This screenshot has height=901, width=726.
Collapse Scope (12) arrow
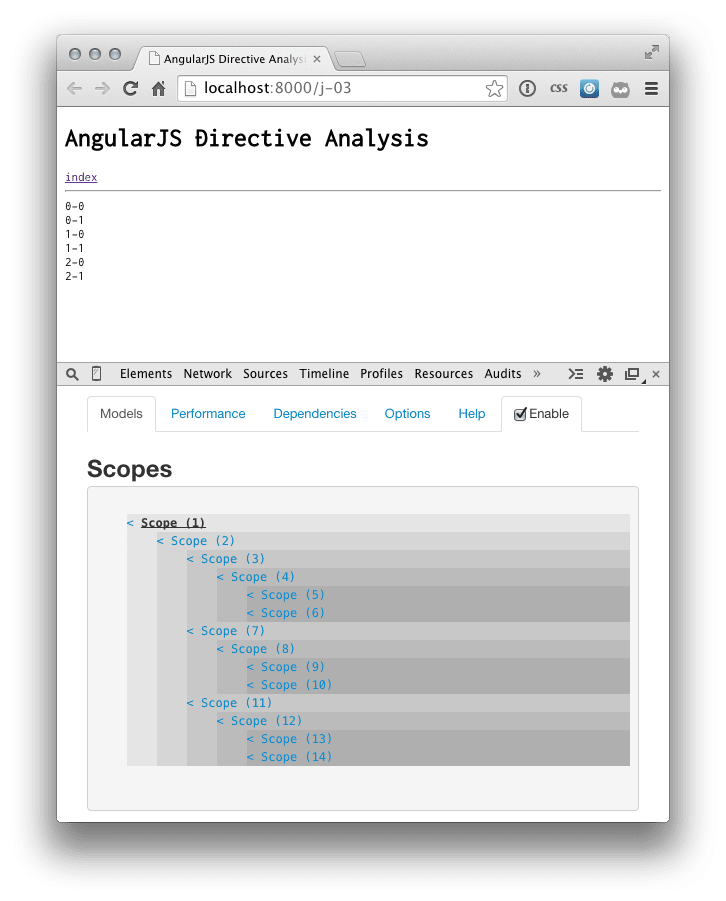point(220,721)
